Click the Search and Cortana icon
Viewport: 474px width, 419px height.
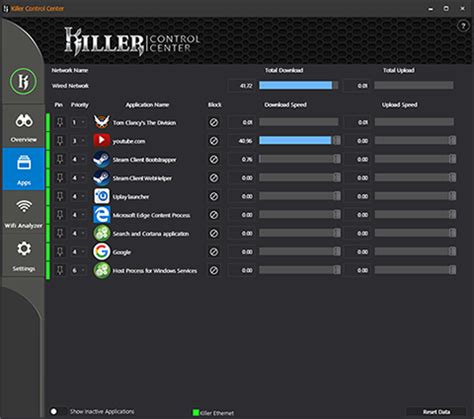coord(101,233)
